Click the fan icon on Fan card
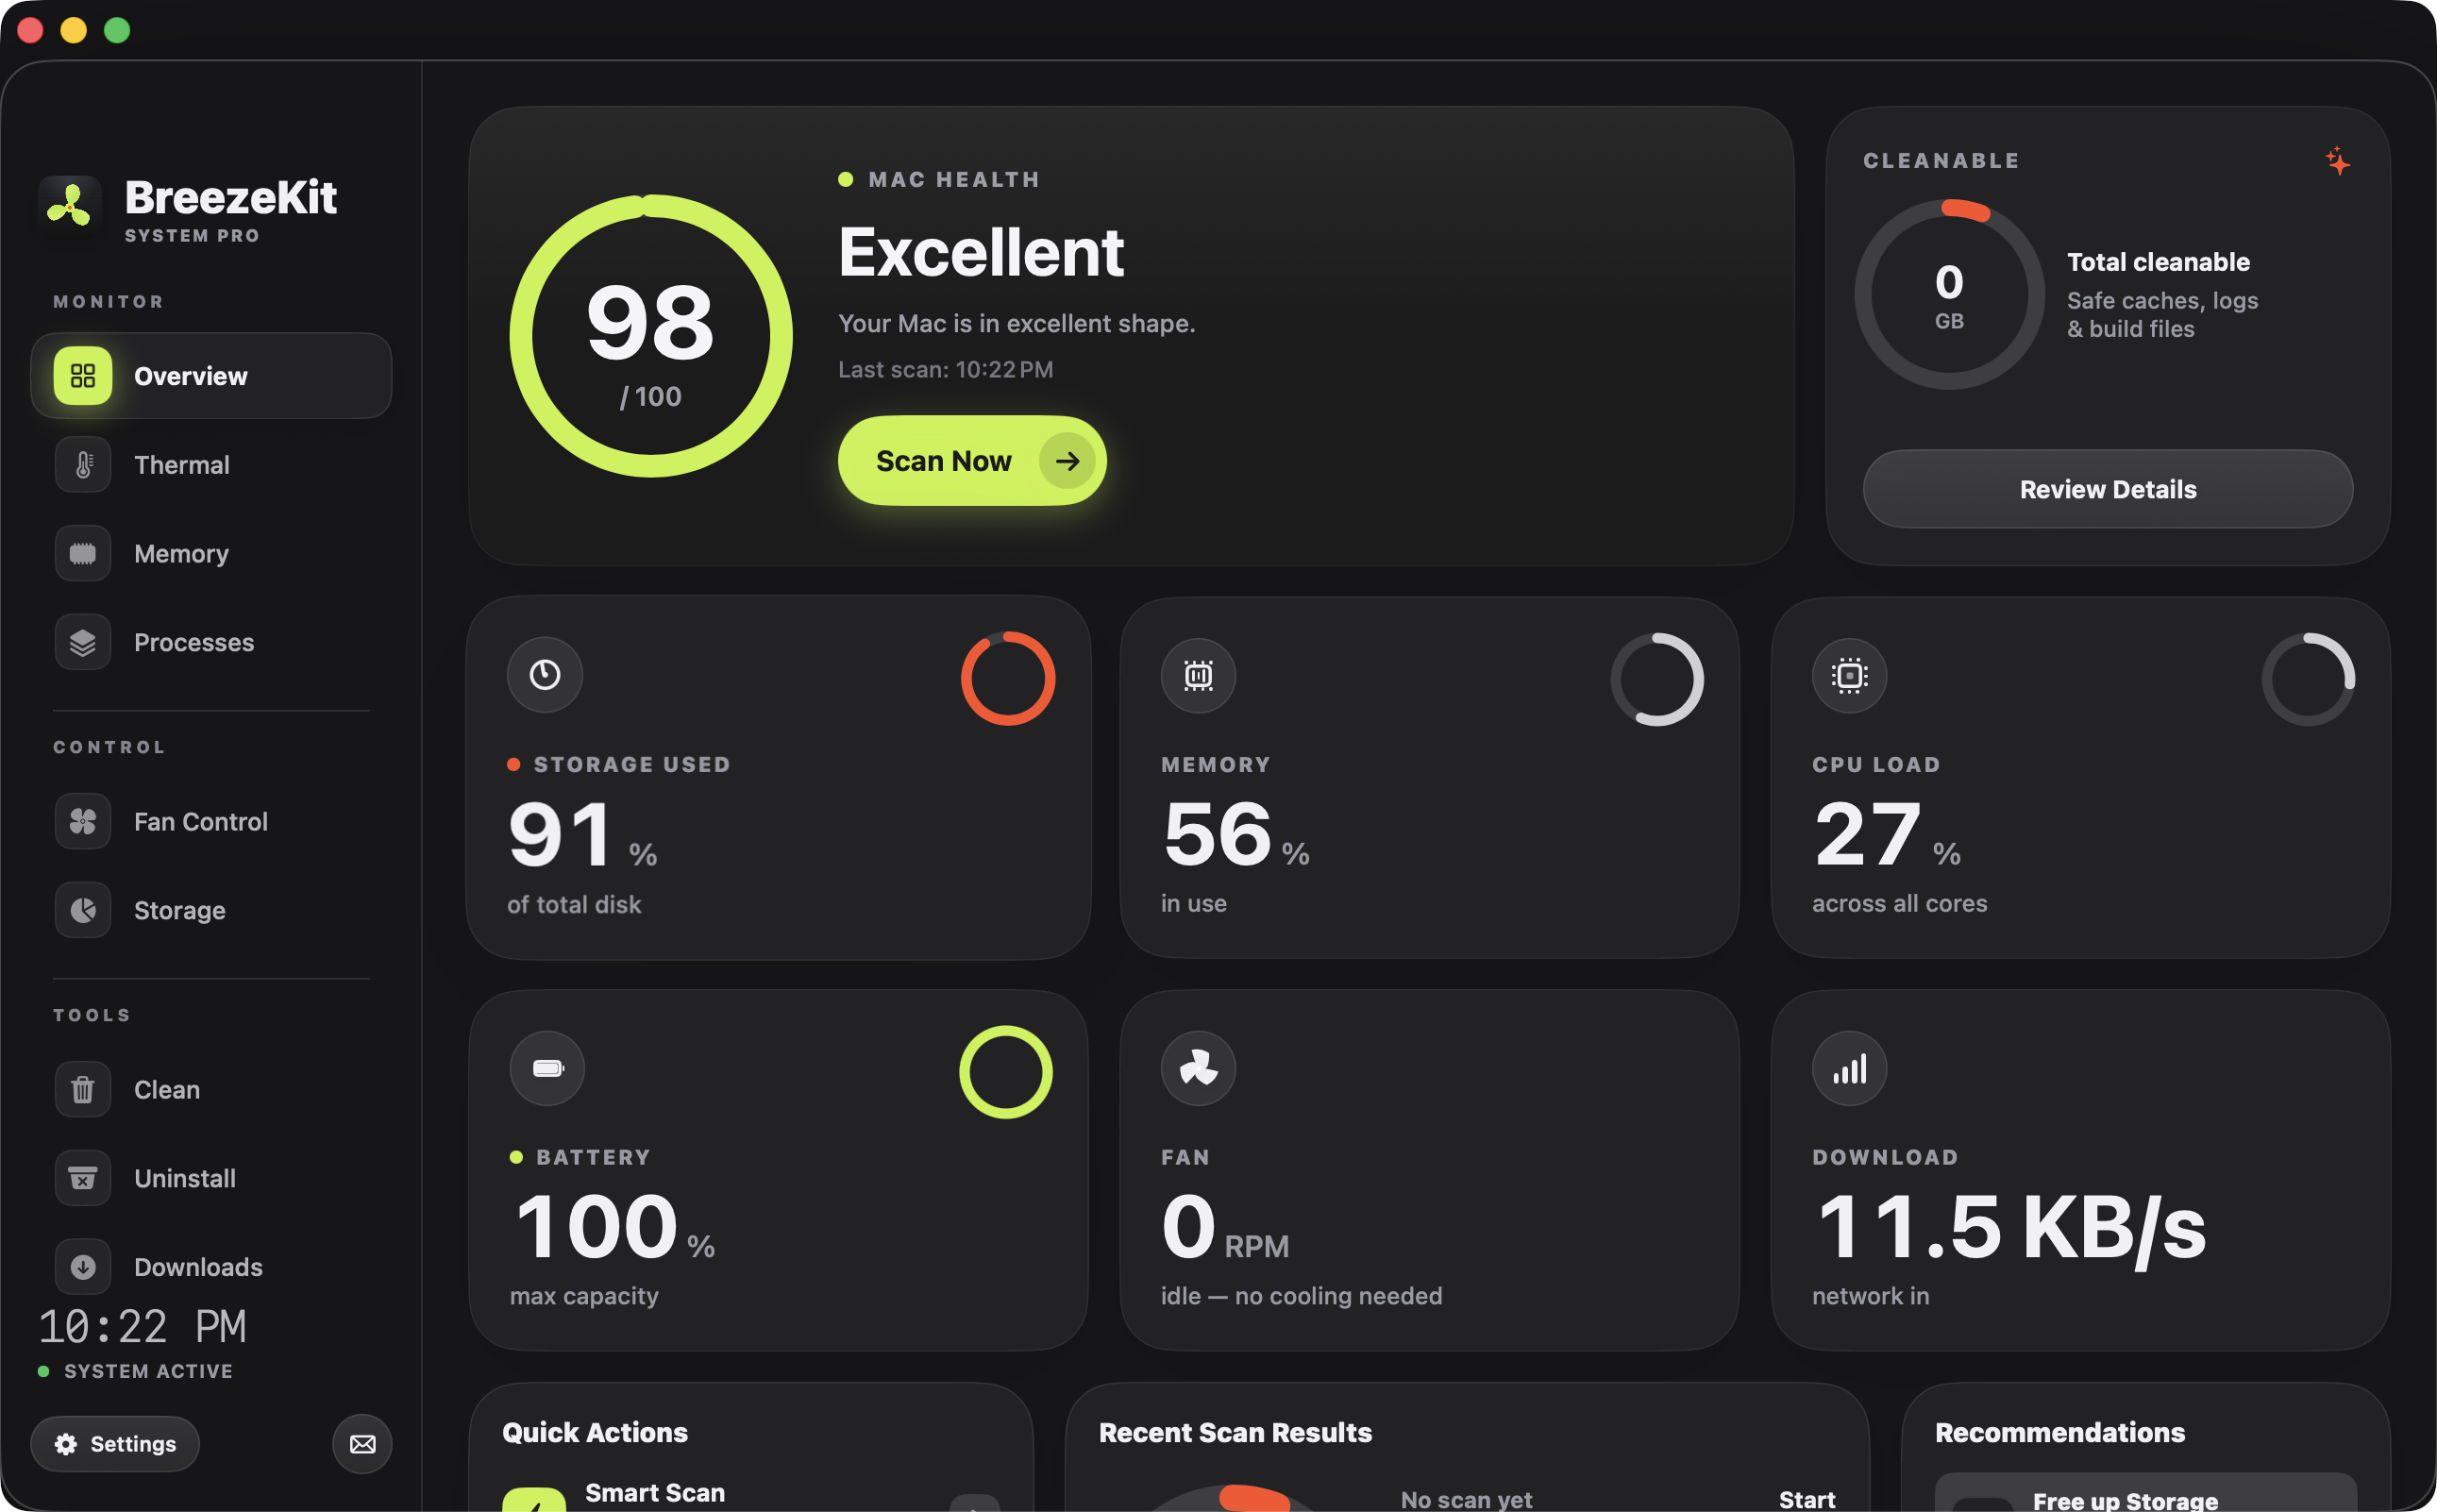The height and width of the screenshot is (1512, 2437). (x=1198, y=1068)
